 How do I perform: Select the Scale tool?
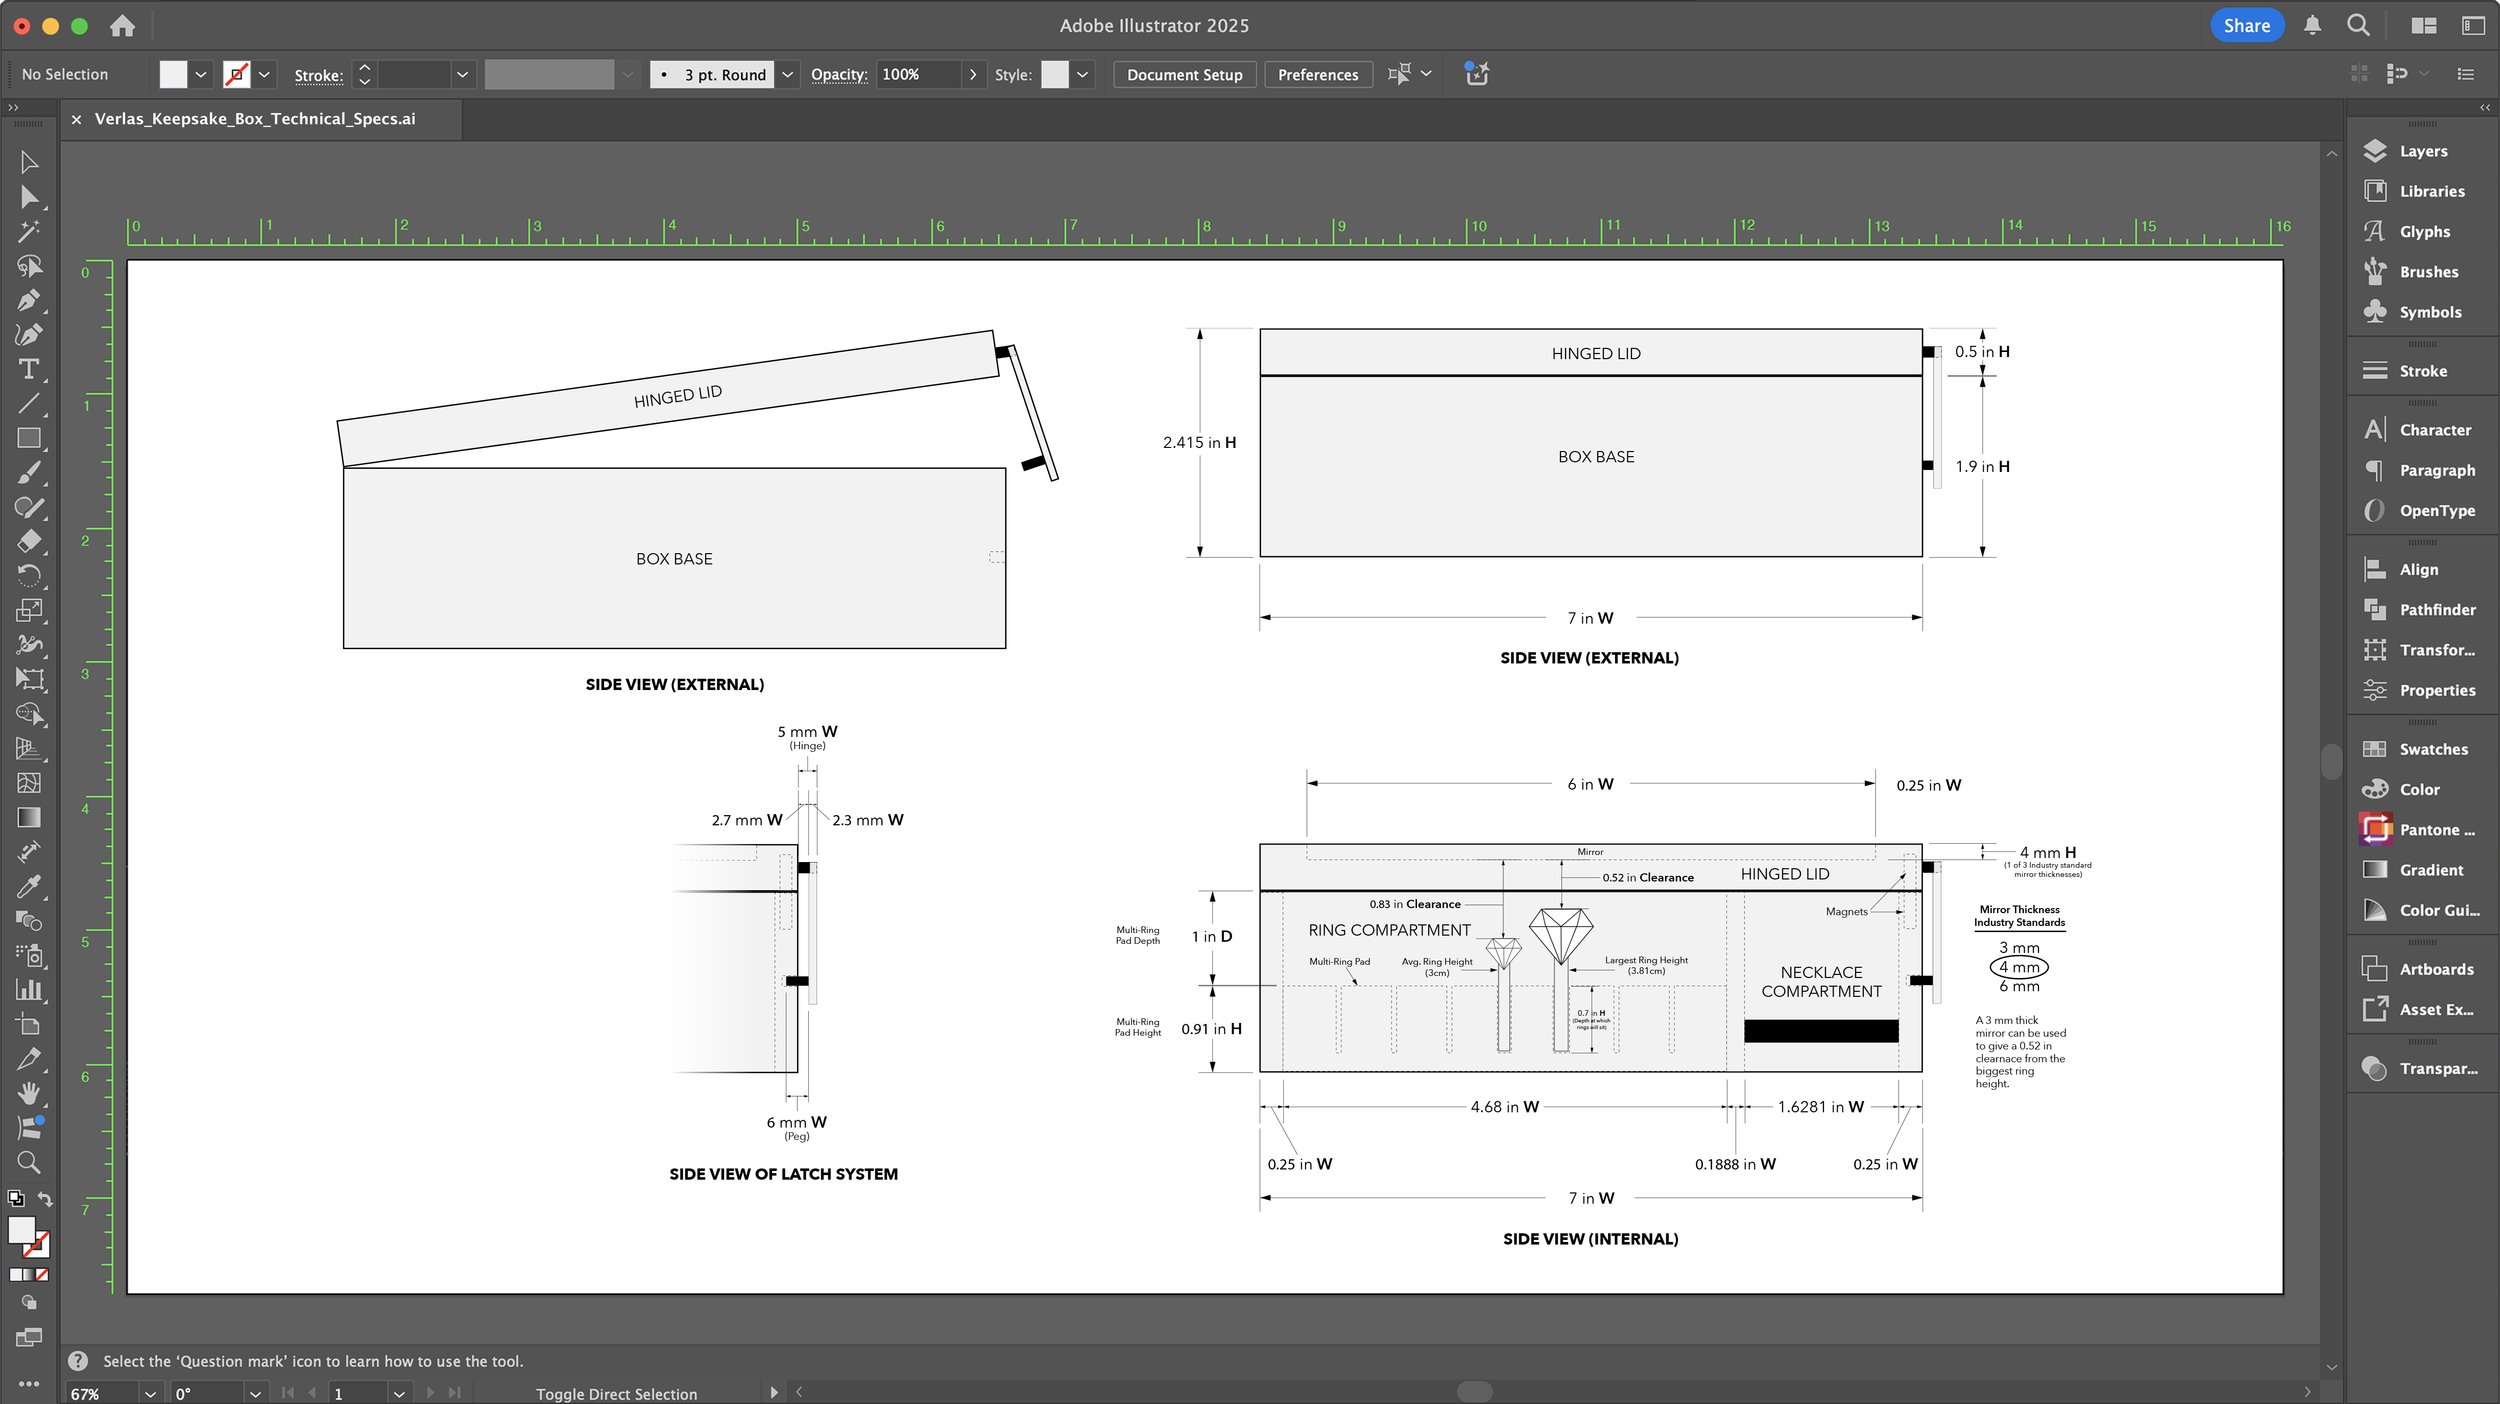(29, 610)
